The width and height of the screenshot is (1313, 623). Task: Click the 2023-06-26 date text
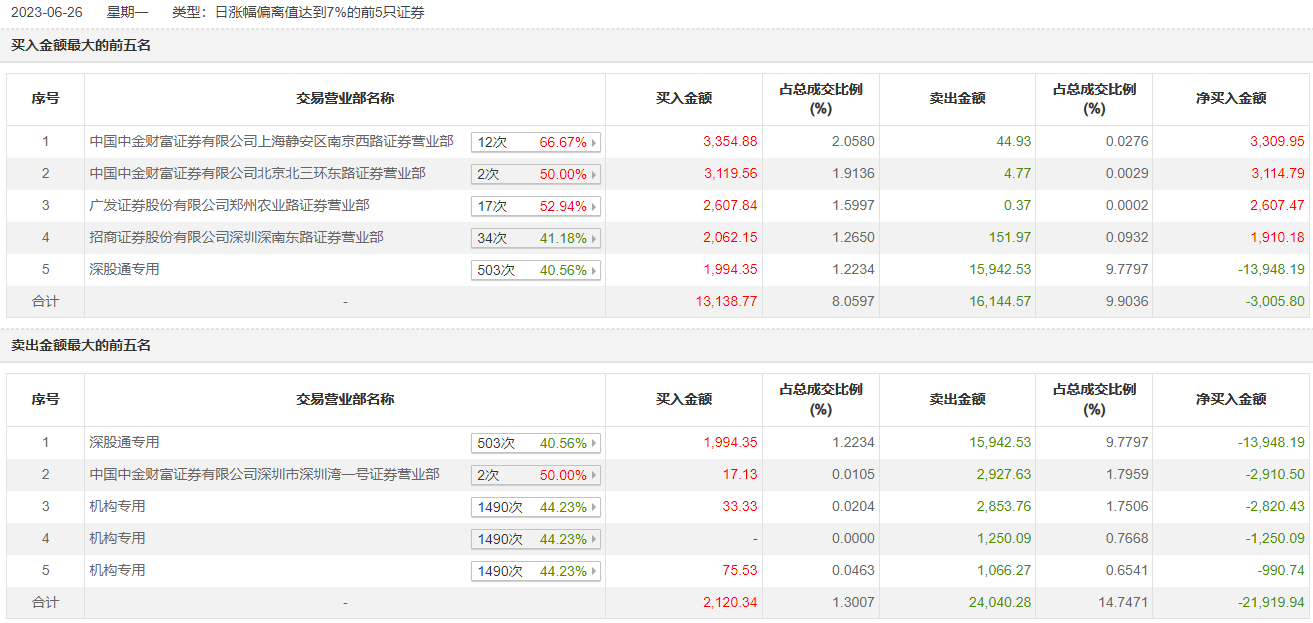click(x=46, y=12)
